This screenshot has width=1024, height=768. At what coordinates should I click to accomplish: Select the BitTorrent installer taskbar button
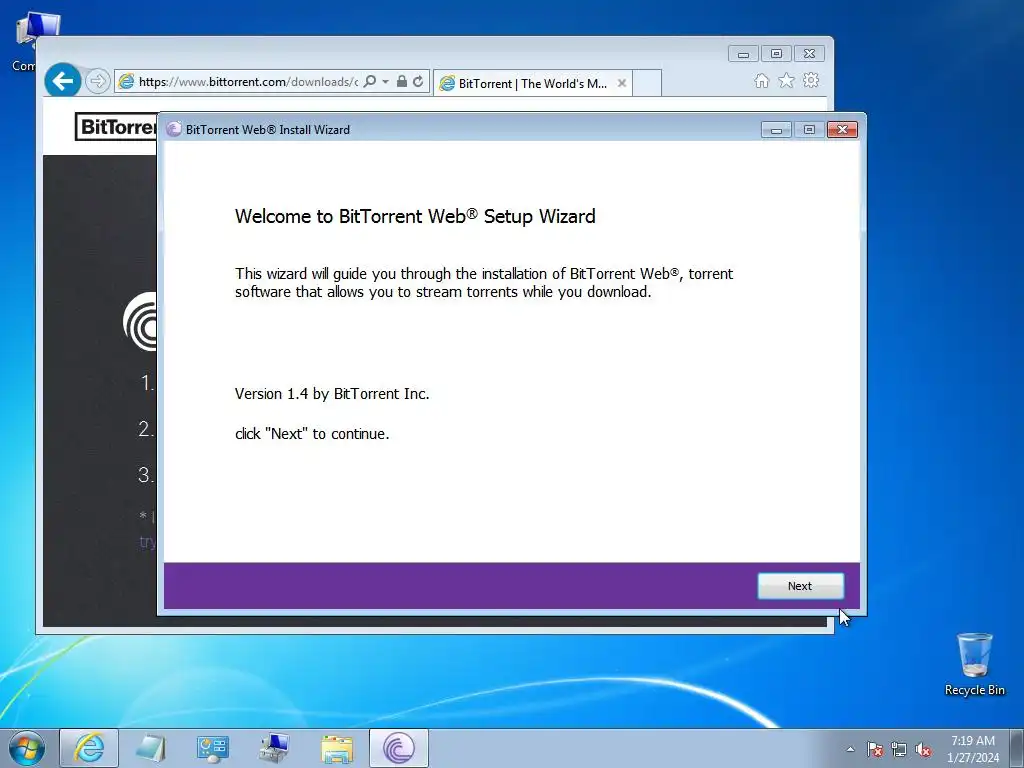pos(399,748)
